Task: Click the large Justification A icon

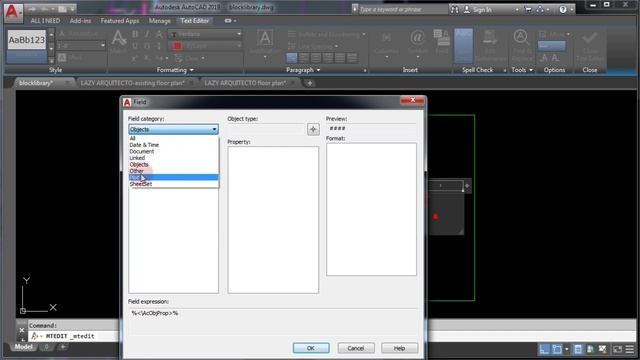Action: (x=265, y=38)
